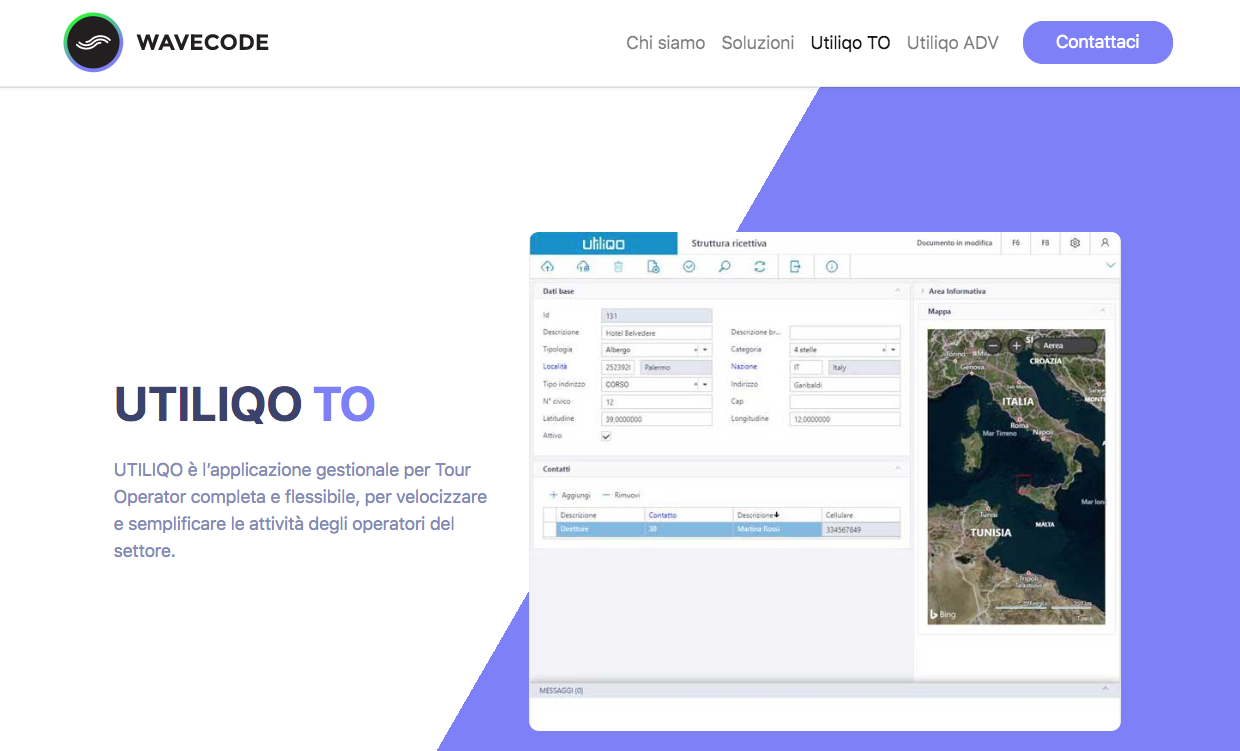Open the settings gear in Utiliqo header
Viewport: 1240px width, 751px height.
(x=1075, y=243)
